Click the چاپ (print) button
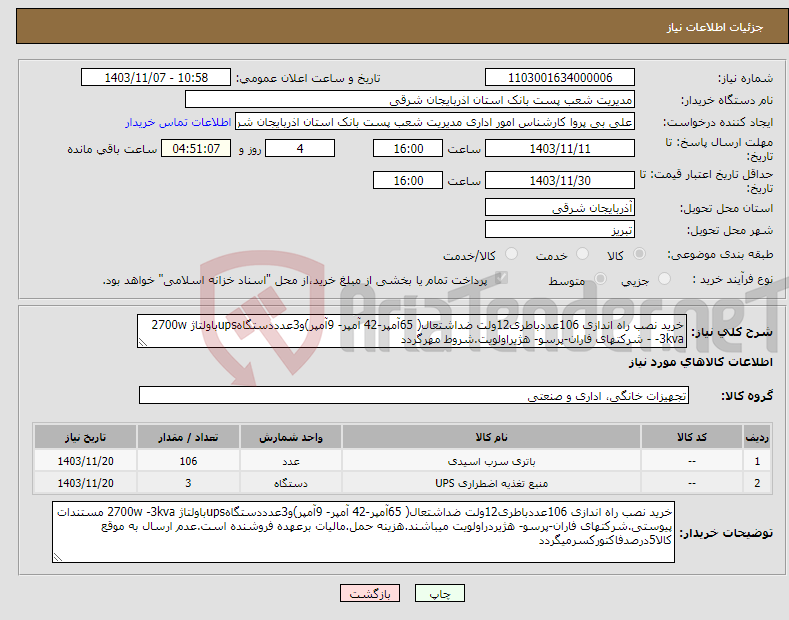789x620 pixels. (439, 593)
